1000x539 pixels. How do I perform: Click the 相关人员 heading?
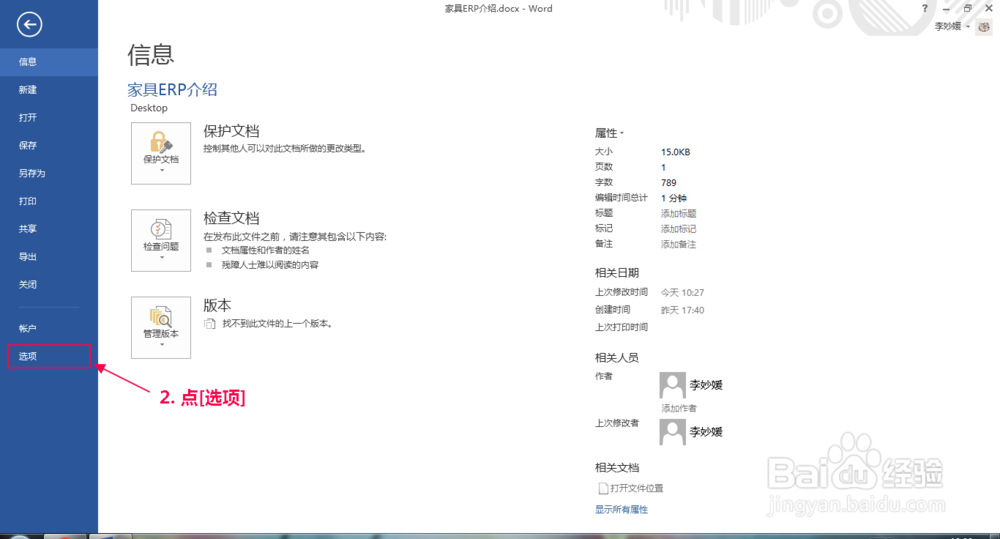click(617, 358)
